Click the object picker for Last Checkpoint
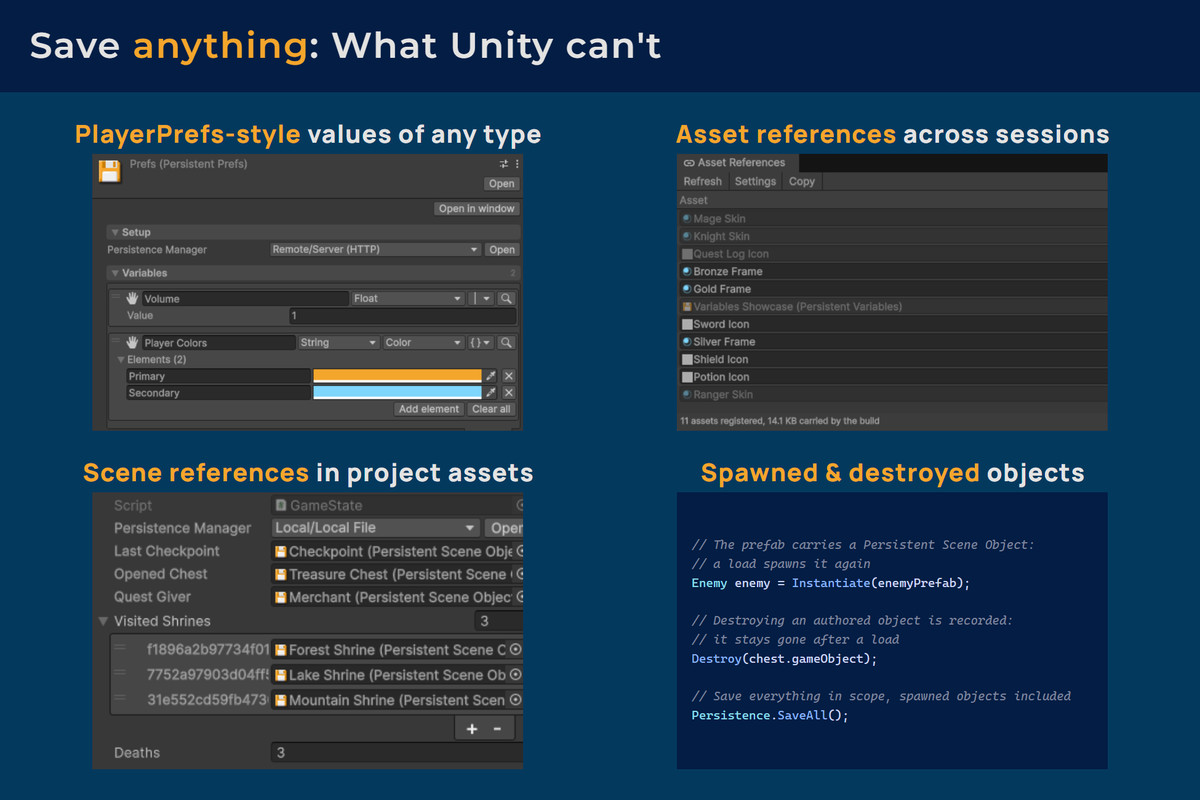The width and height of the screenshot is (1200, 800). click(518, 551)
